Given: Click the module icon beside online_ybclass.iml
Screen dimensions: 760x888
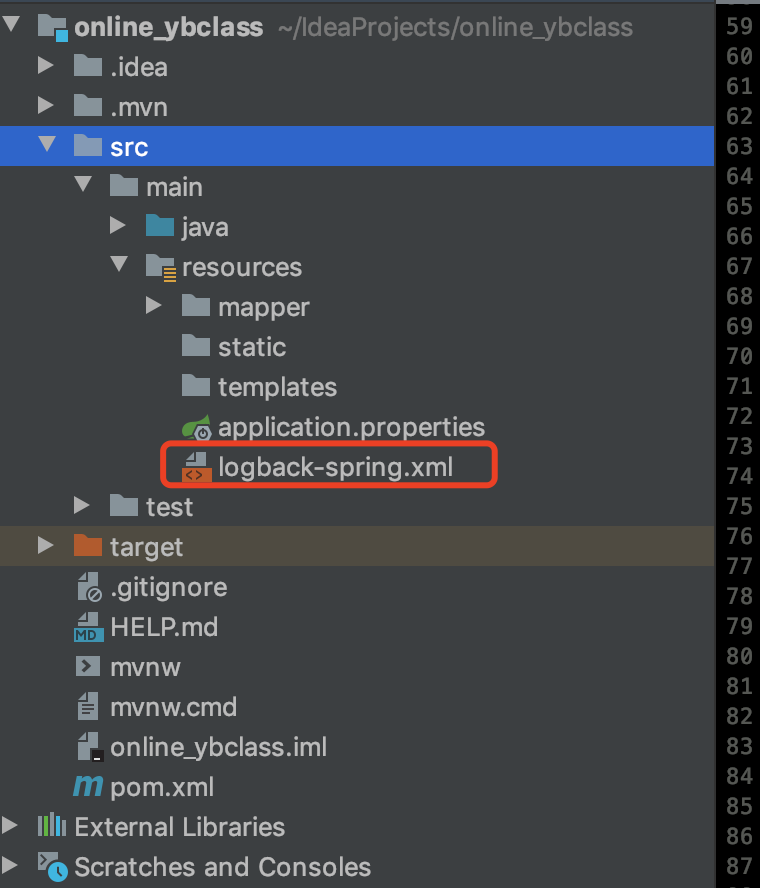Looking at the screenshot, I should click(88, 746).
